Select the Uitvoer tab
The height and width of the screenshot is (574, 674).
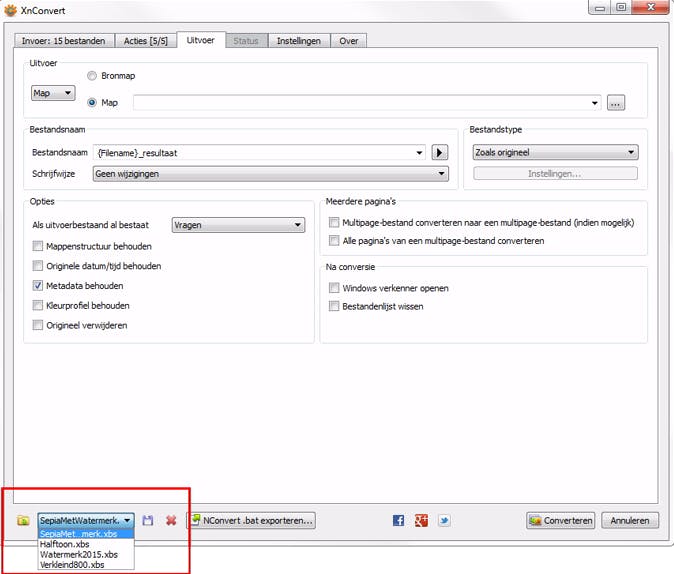(201, 40)
